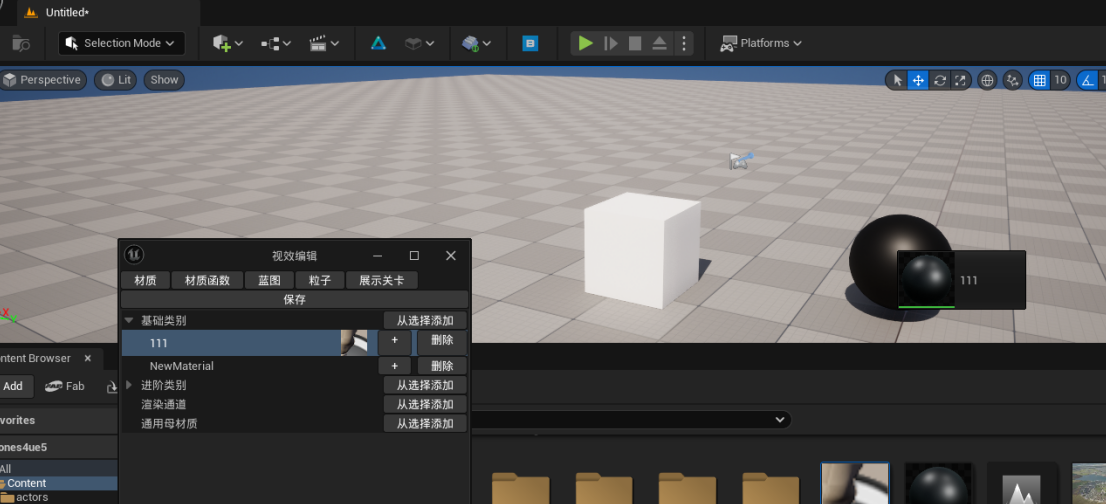This screenshot has width=1106, height=504.
Task: Select the translate (move) gizmo tool
Action: click(918, 80)
